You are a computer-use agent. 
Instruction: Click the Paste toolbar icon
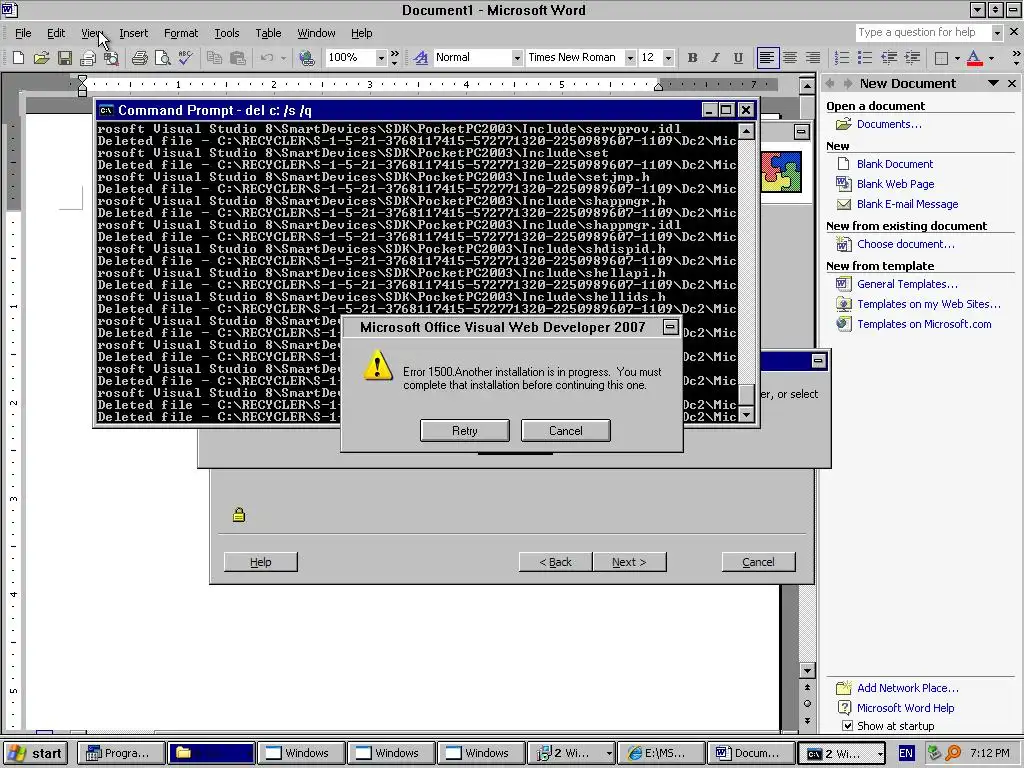(x=238, y=58)
